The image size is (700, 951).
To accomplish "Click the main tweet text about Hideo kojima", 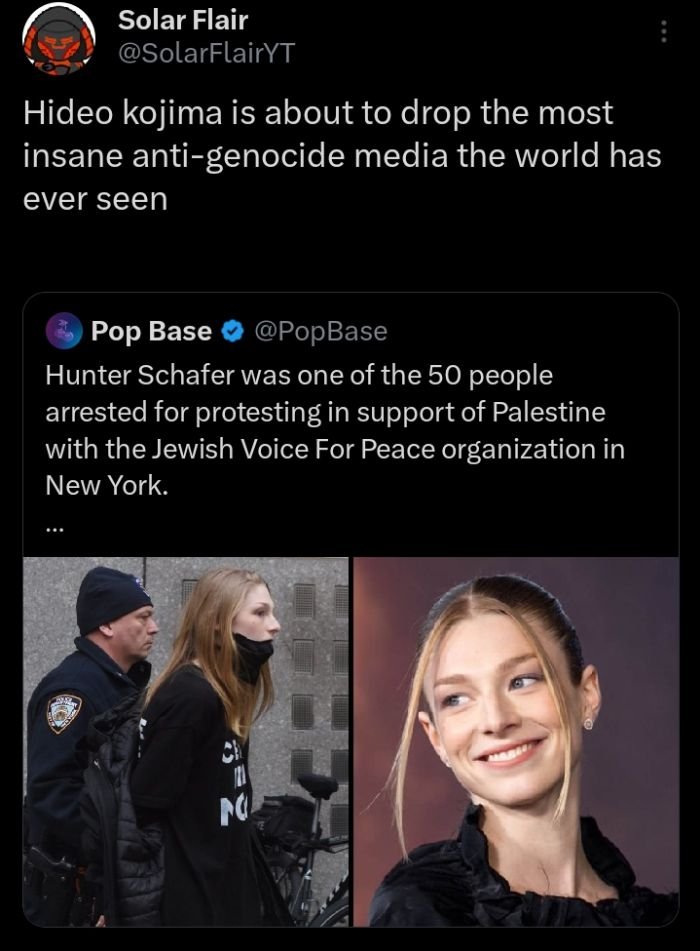I will [340, 156].
